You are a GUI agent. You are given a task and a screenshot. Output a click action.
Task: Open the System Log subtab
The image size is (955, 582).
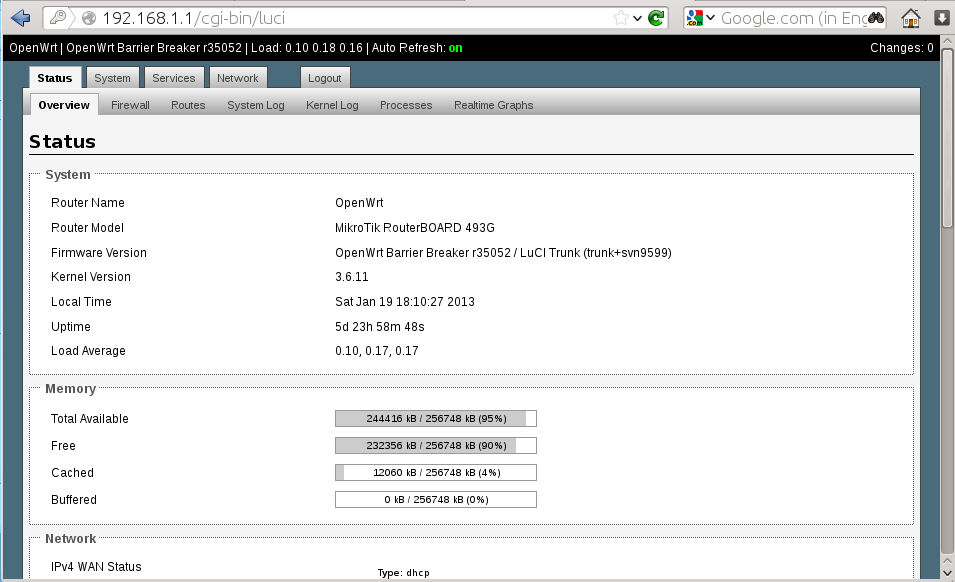point(256,105)
